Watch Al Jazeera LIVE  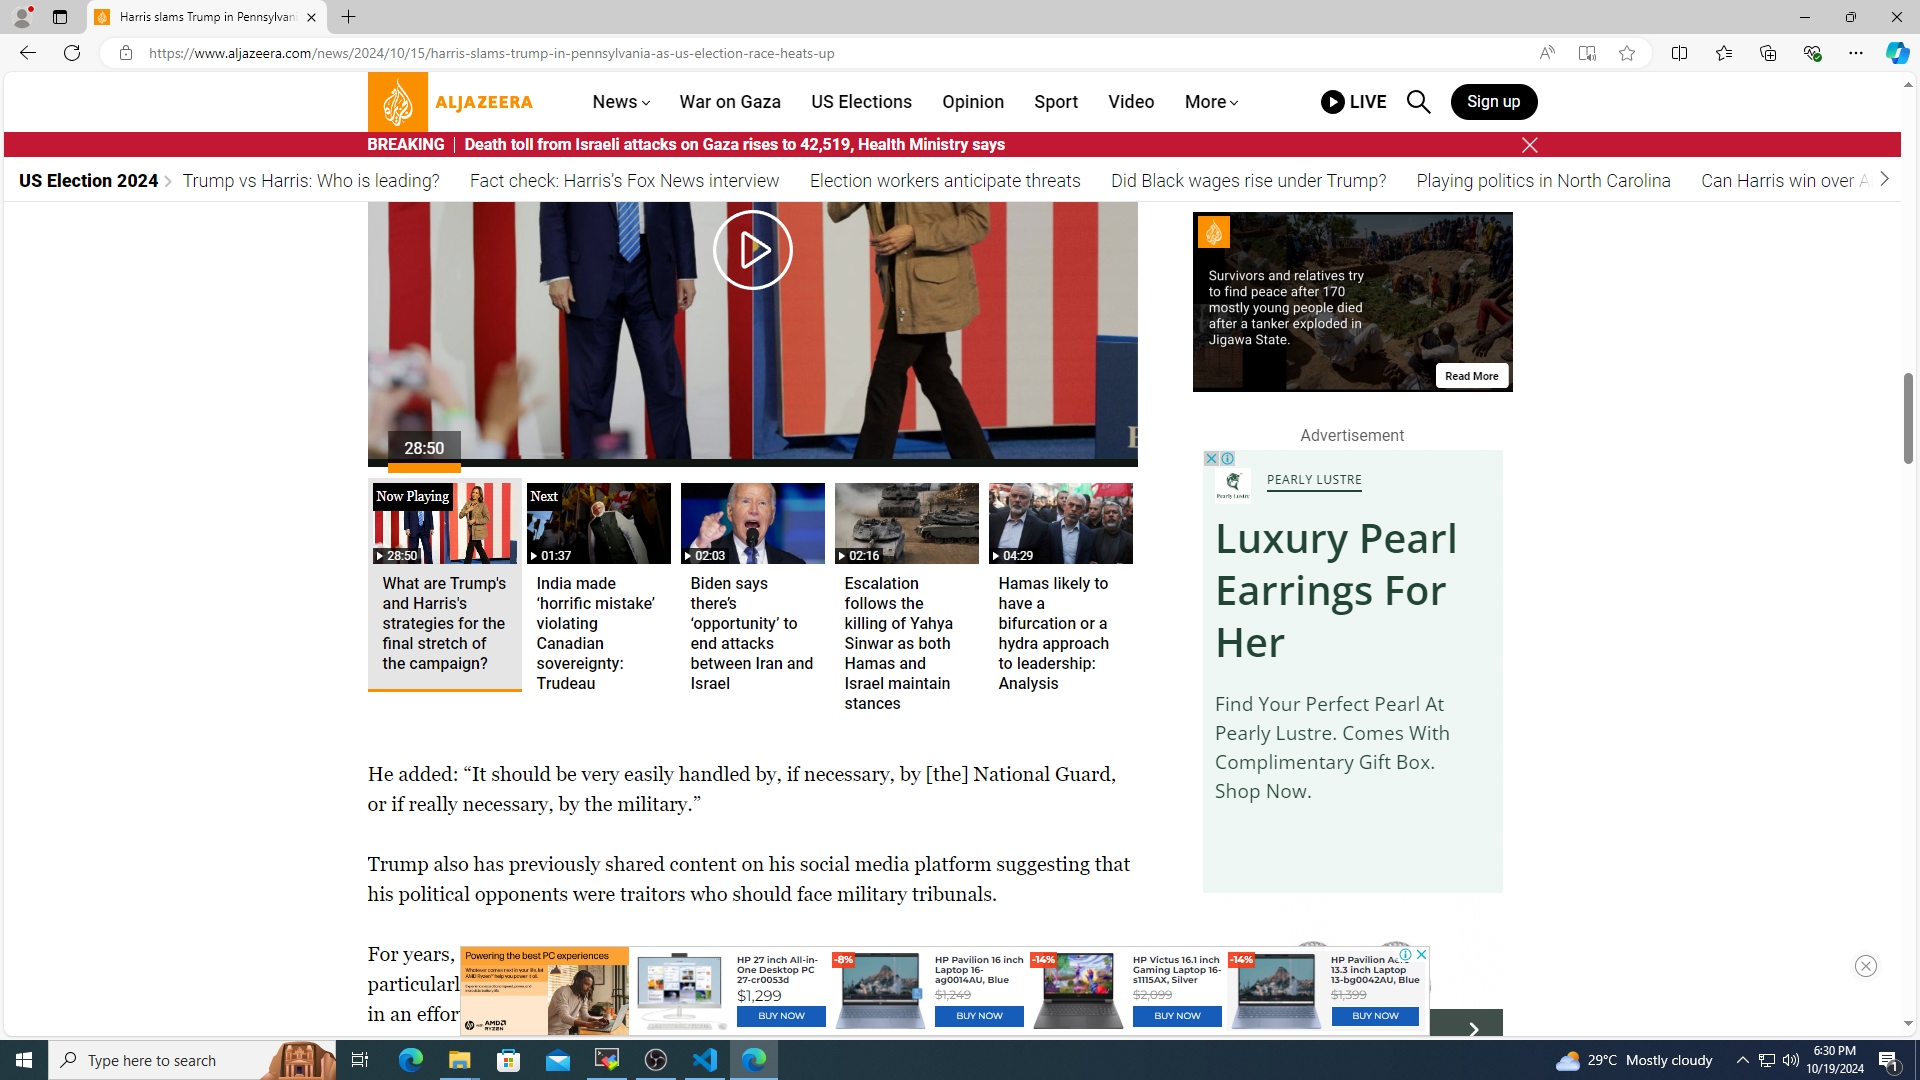click(x=1353, y=102)
